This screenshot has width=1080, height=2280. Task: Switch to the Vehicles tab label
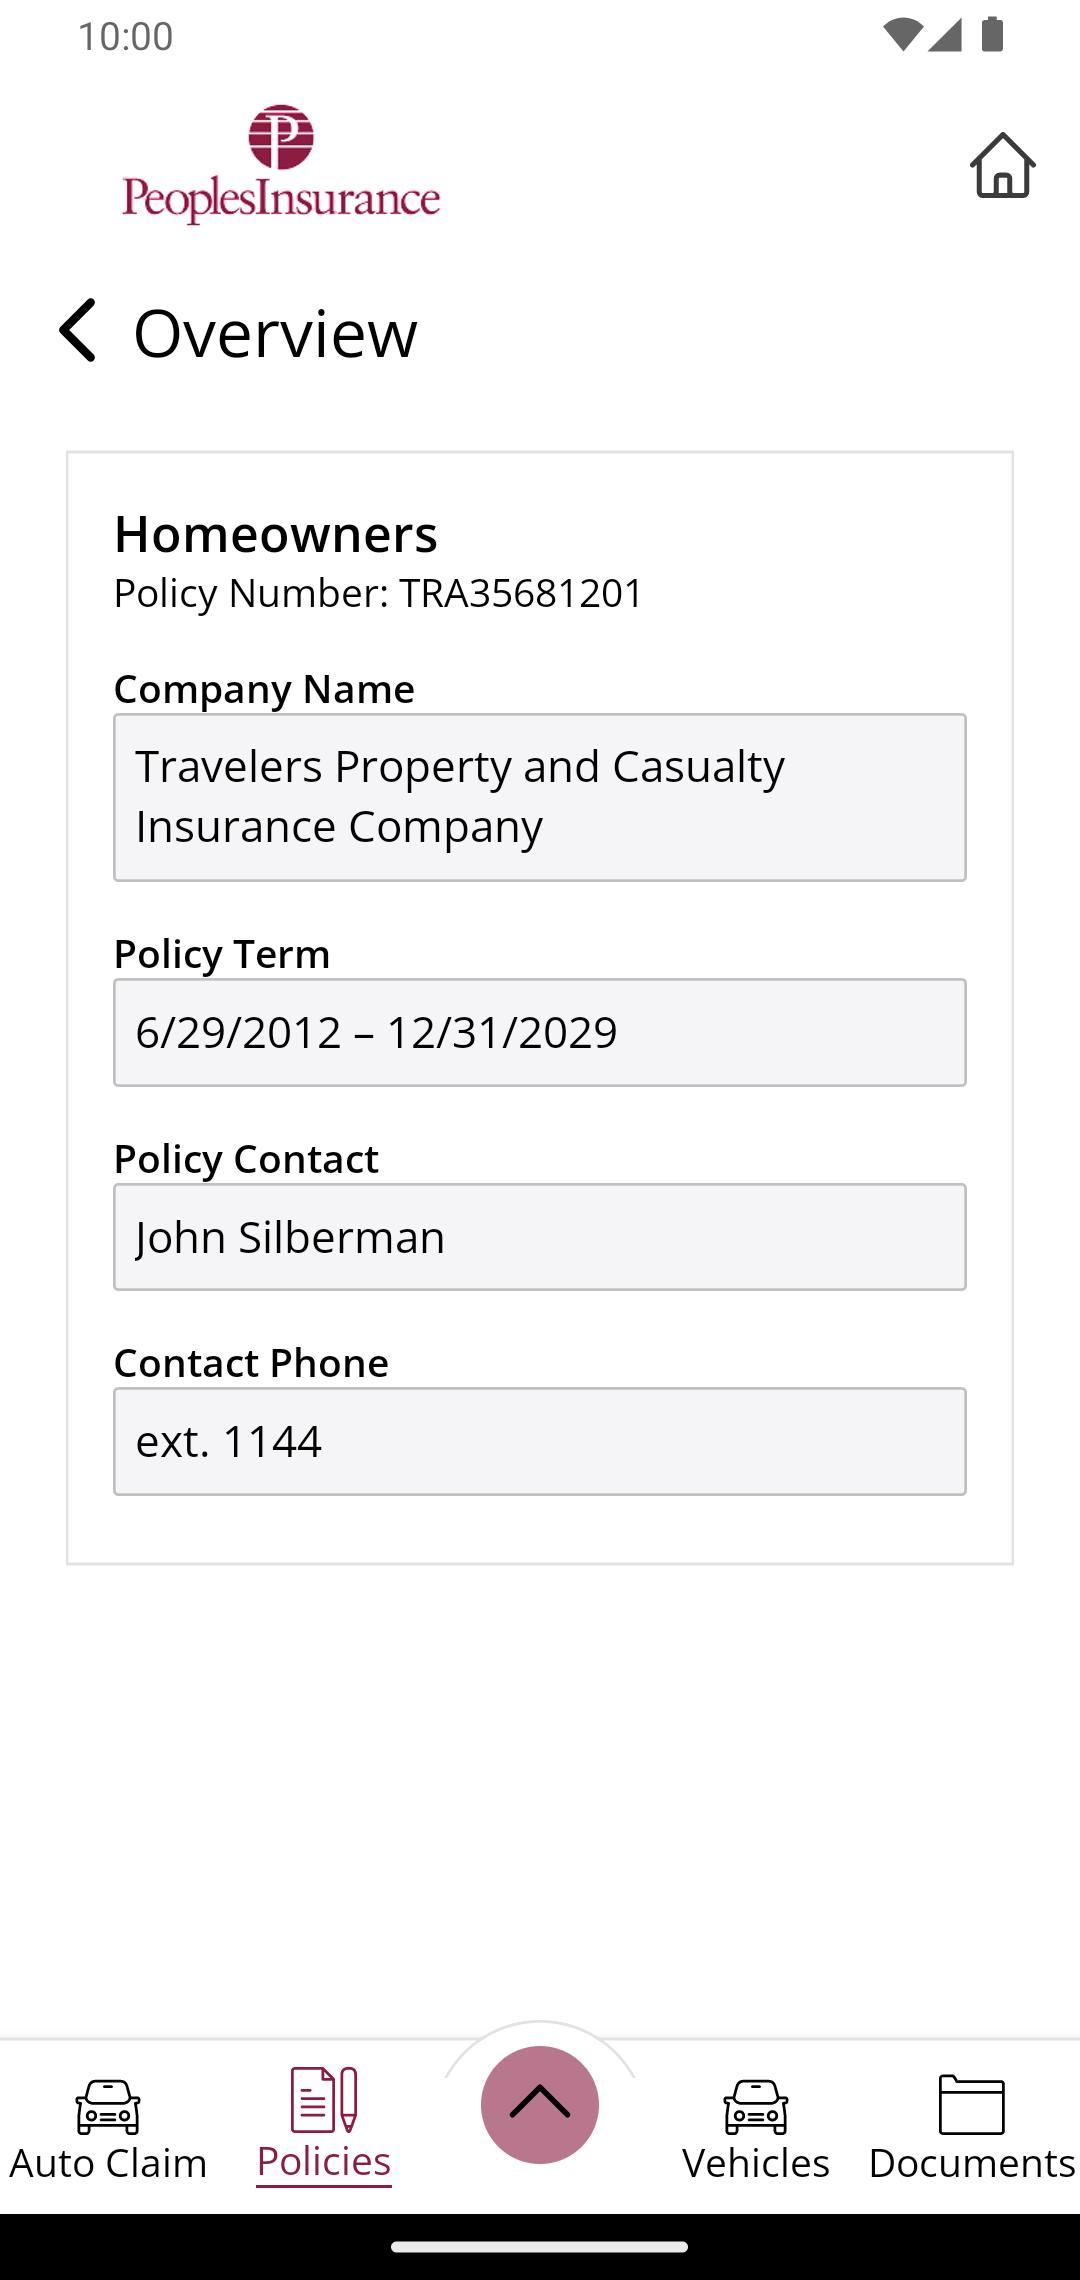click(756, 2163)
